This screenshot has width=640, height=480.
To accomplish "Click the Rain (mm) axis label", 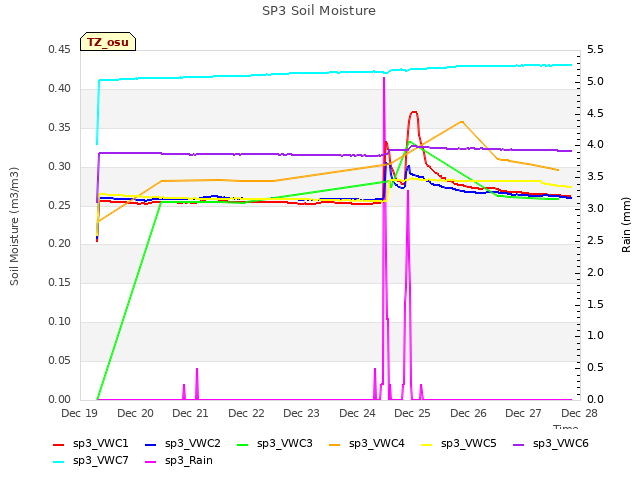I will pyautogui.click(x=626, y=225).
